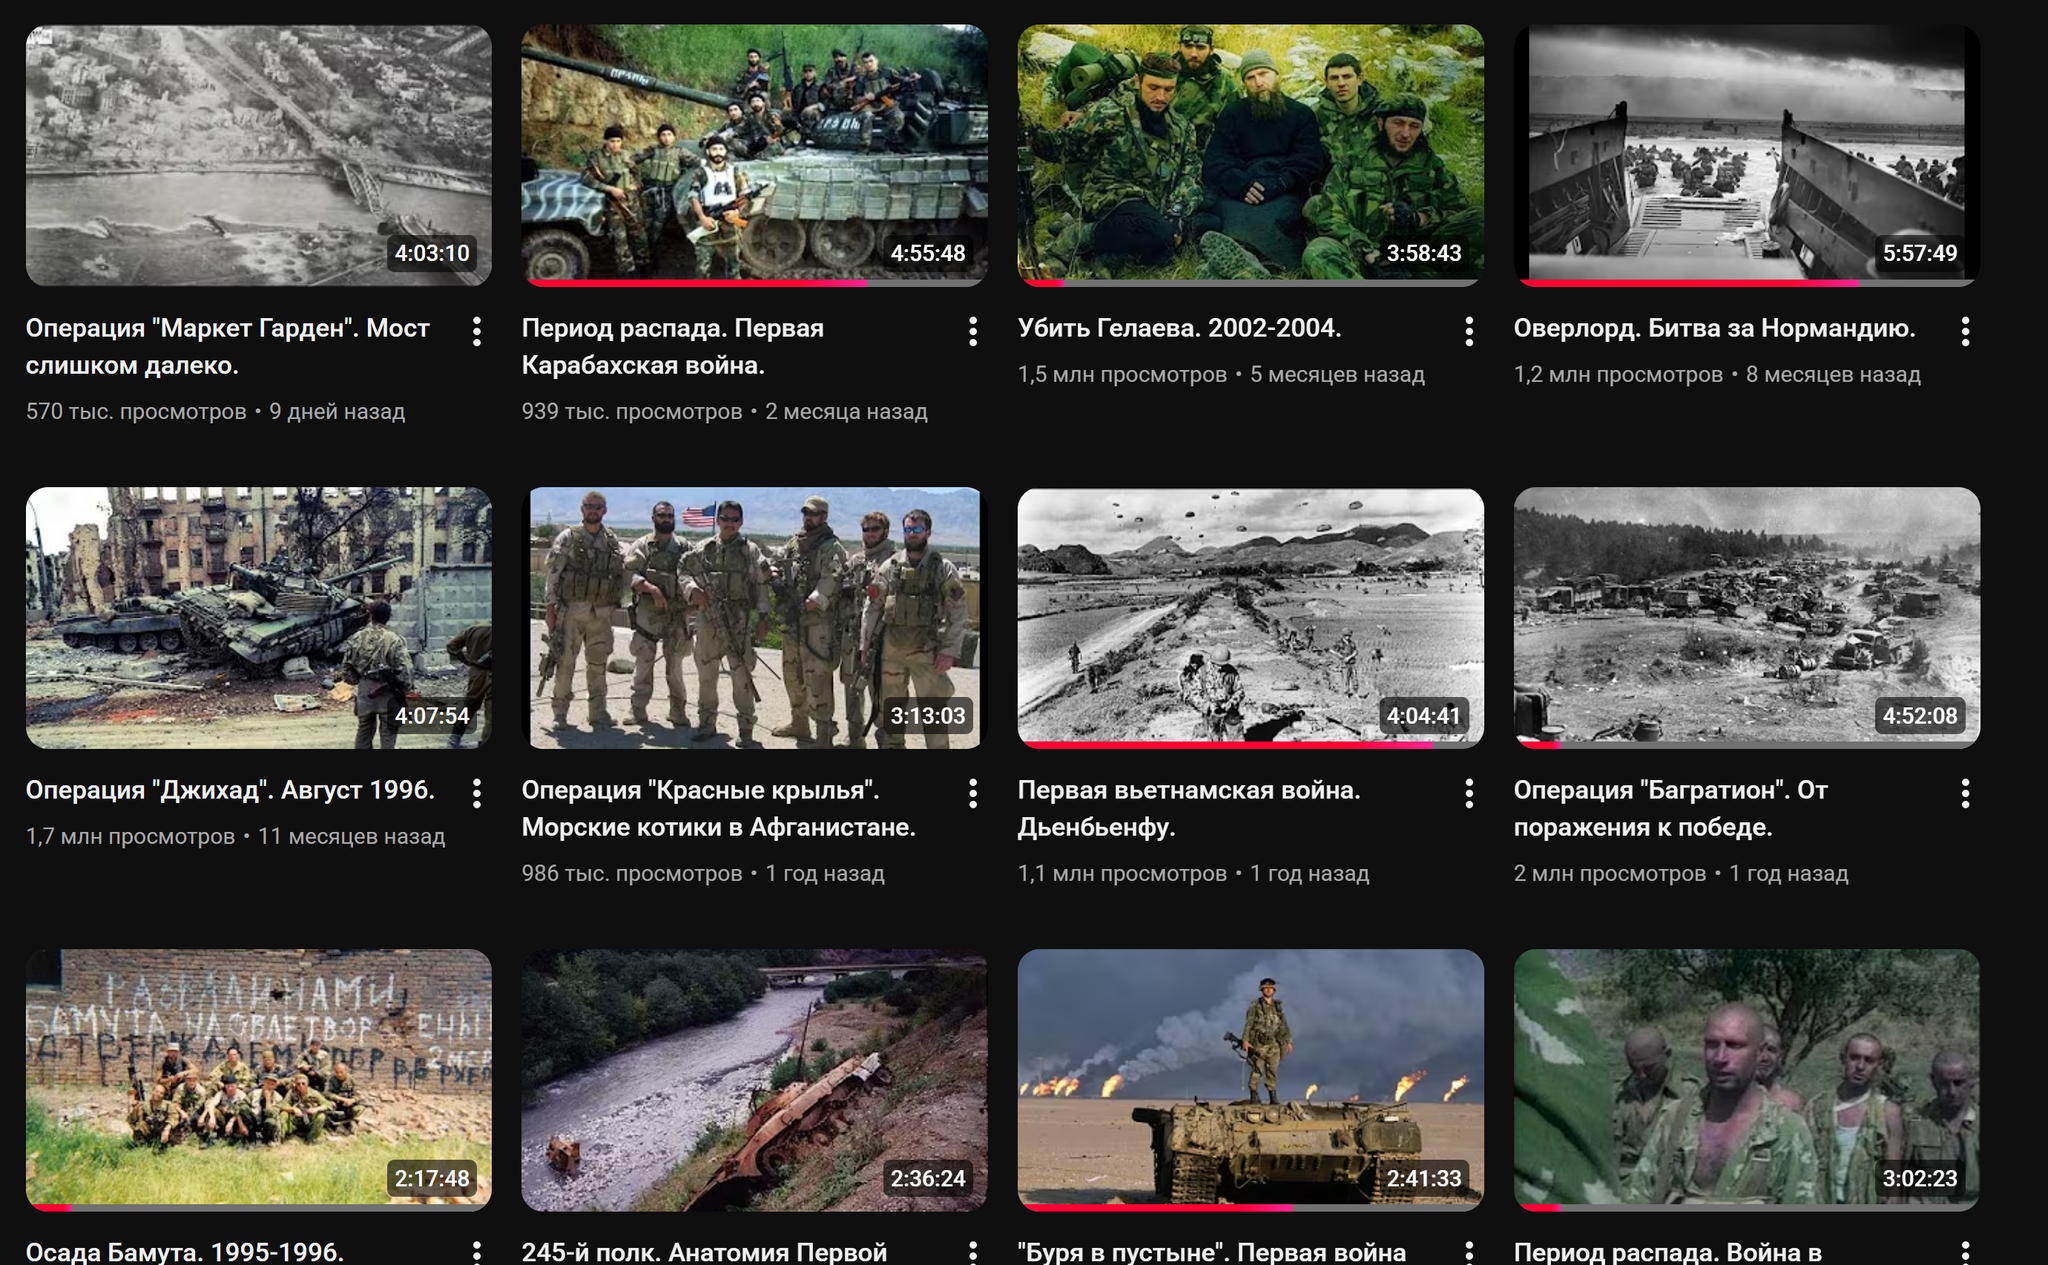Open thumbnail of soldier standing on destroyed tank
Screen dimensions: 2048x1265
click(x=1251, y=1080)
